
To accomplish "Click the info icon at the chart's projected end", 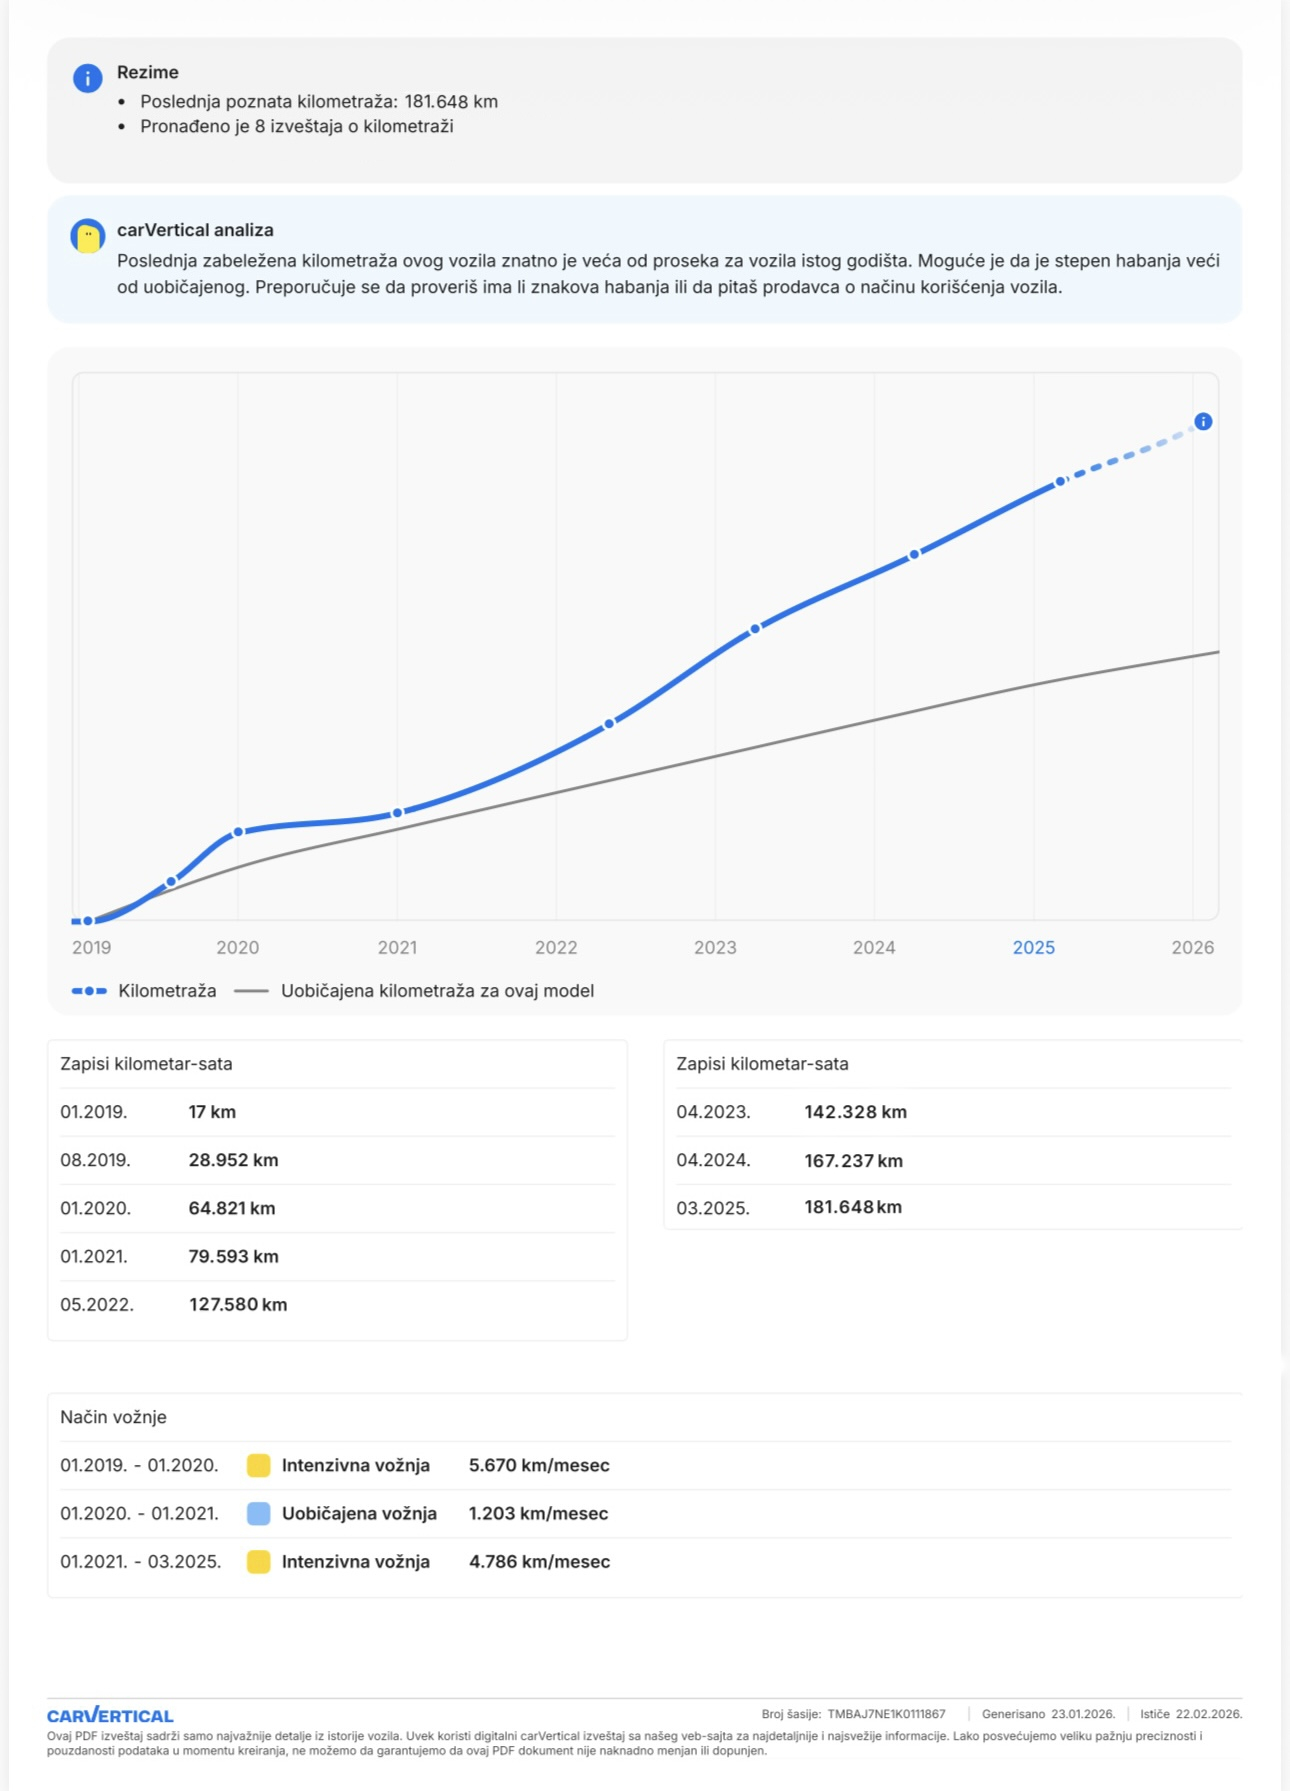I will 1203,422.
